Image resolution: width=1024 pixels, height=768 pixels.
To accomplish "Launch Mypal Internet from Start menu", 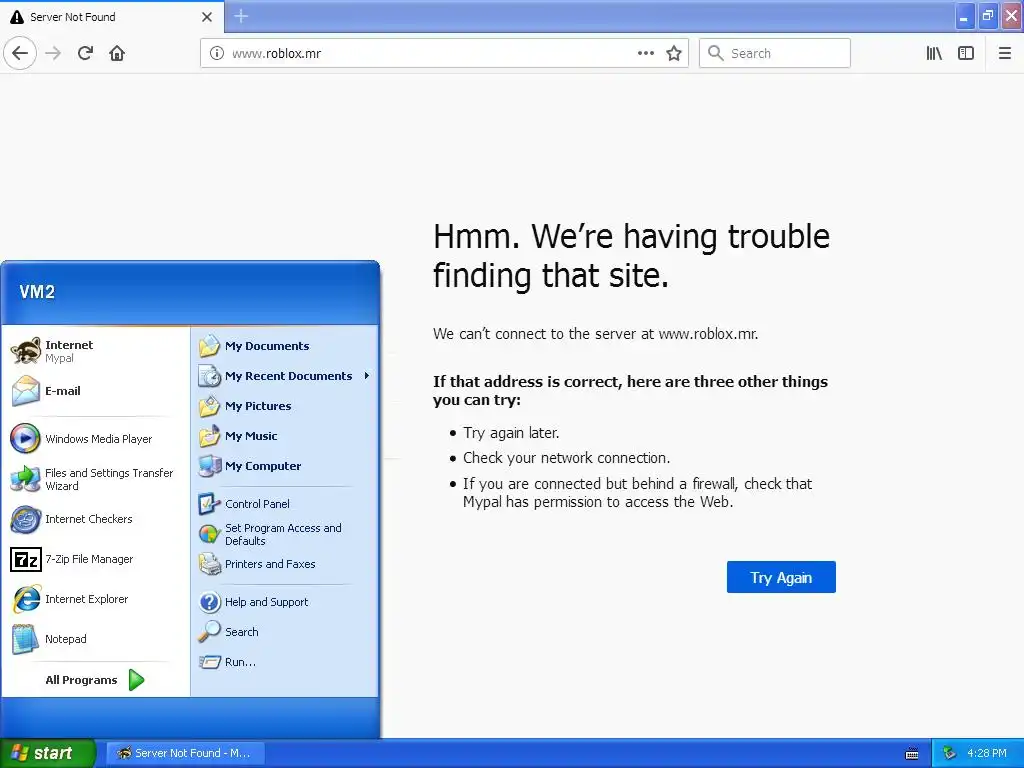I will [x=95, y=351].
